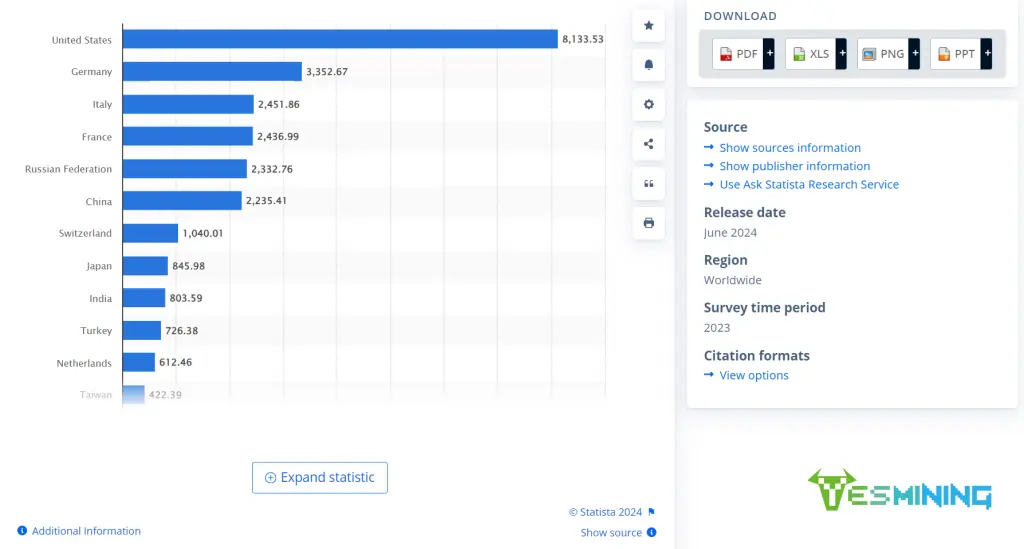Click the share icon
Viewport: 1024px width, 549px height.
648,144
